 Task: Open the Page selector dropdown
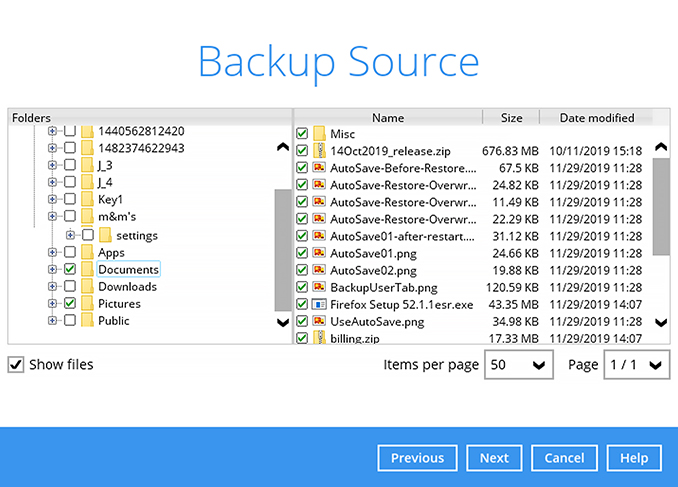[x=636, y=365]
